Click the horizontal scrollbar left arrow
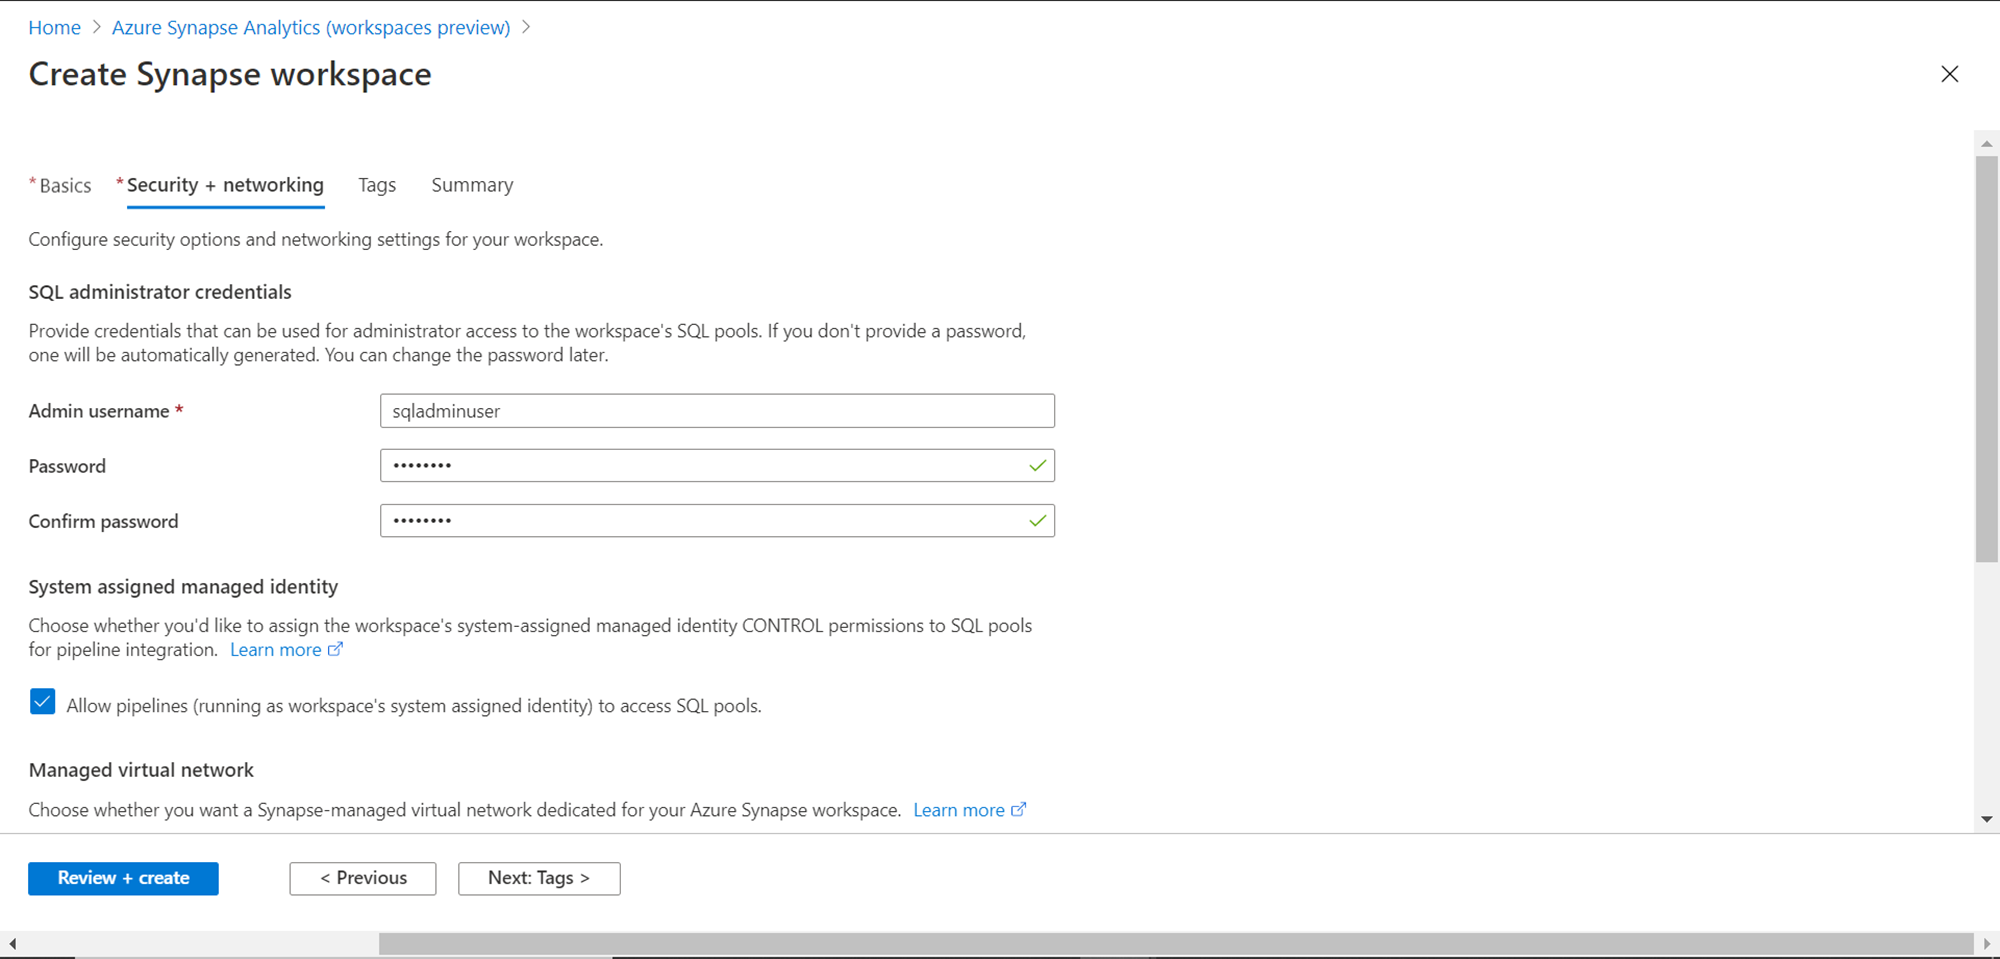2000x959 pixels. click(x=12, y=943)
